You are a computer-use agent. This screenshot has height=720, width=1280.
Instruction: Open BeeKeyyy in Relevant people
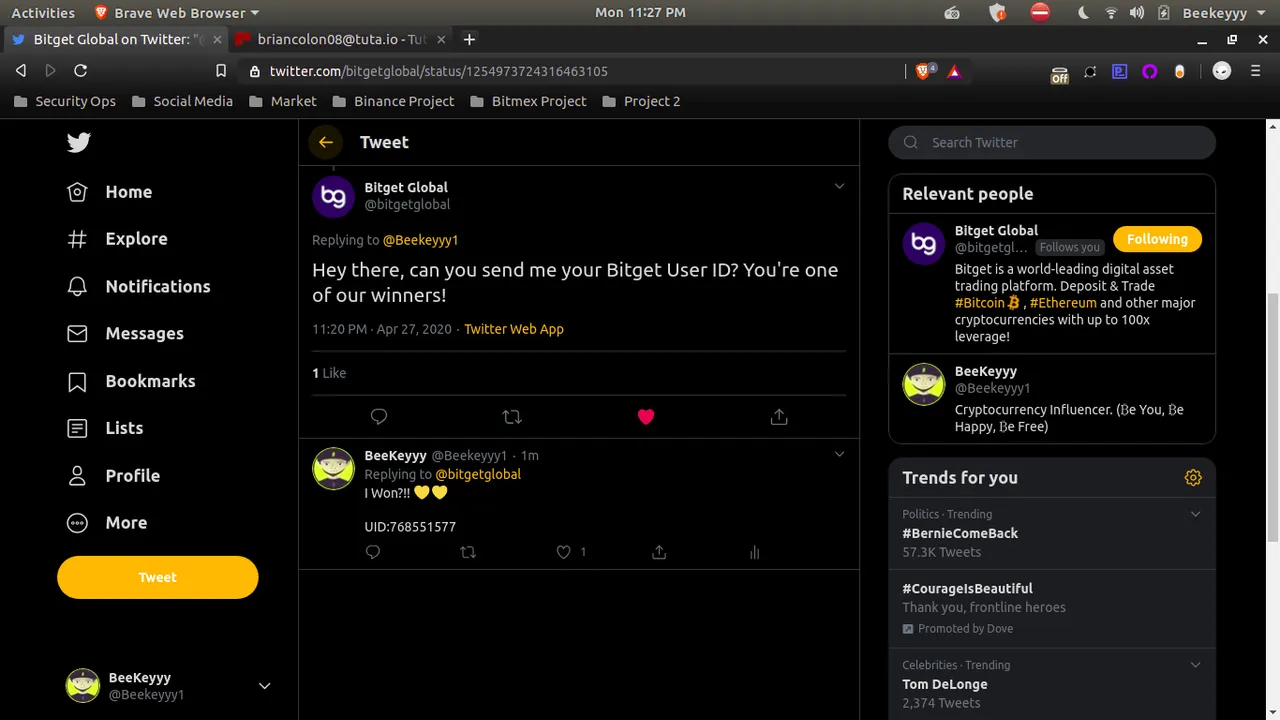point(1052,398)
